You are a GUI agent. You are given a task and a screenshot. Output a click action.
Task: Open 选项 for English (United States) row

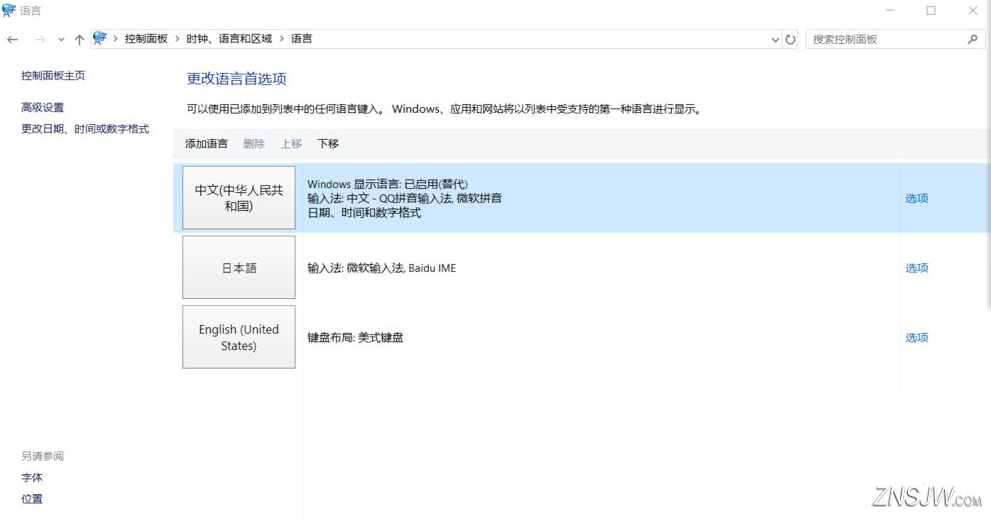(916, 338)
